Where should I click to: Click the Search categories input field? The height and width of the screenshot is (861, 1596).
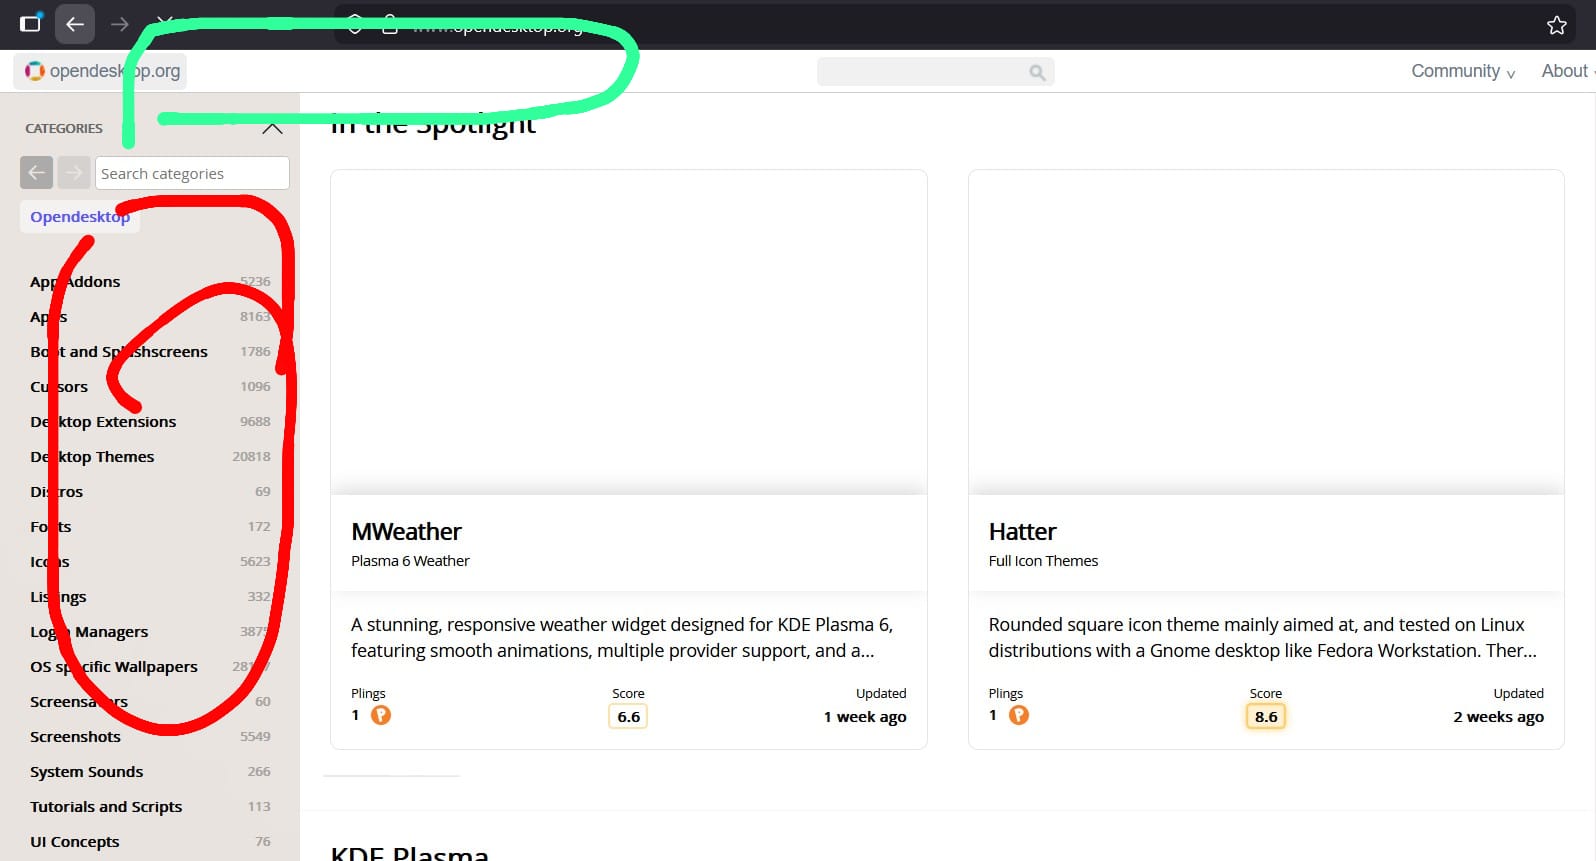192,173
